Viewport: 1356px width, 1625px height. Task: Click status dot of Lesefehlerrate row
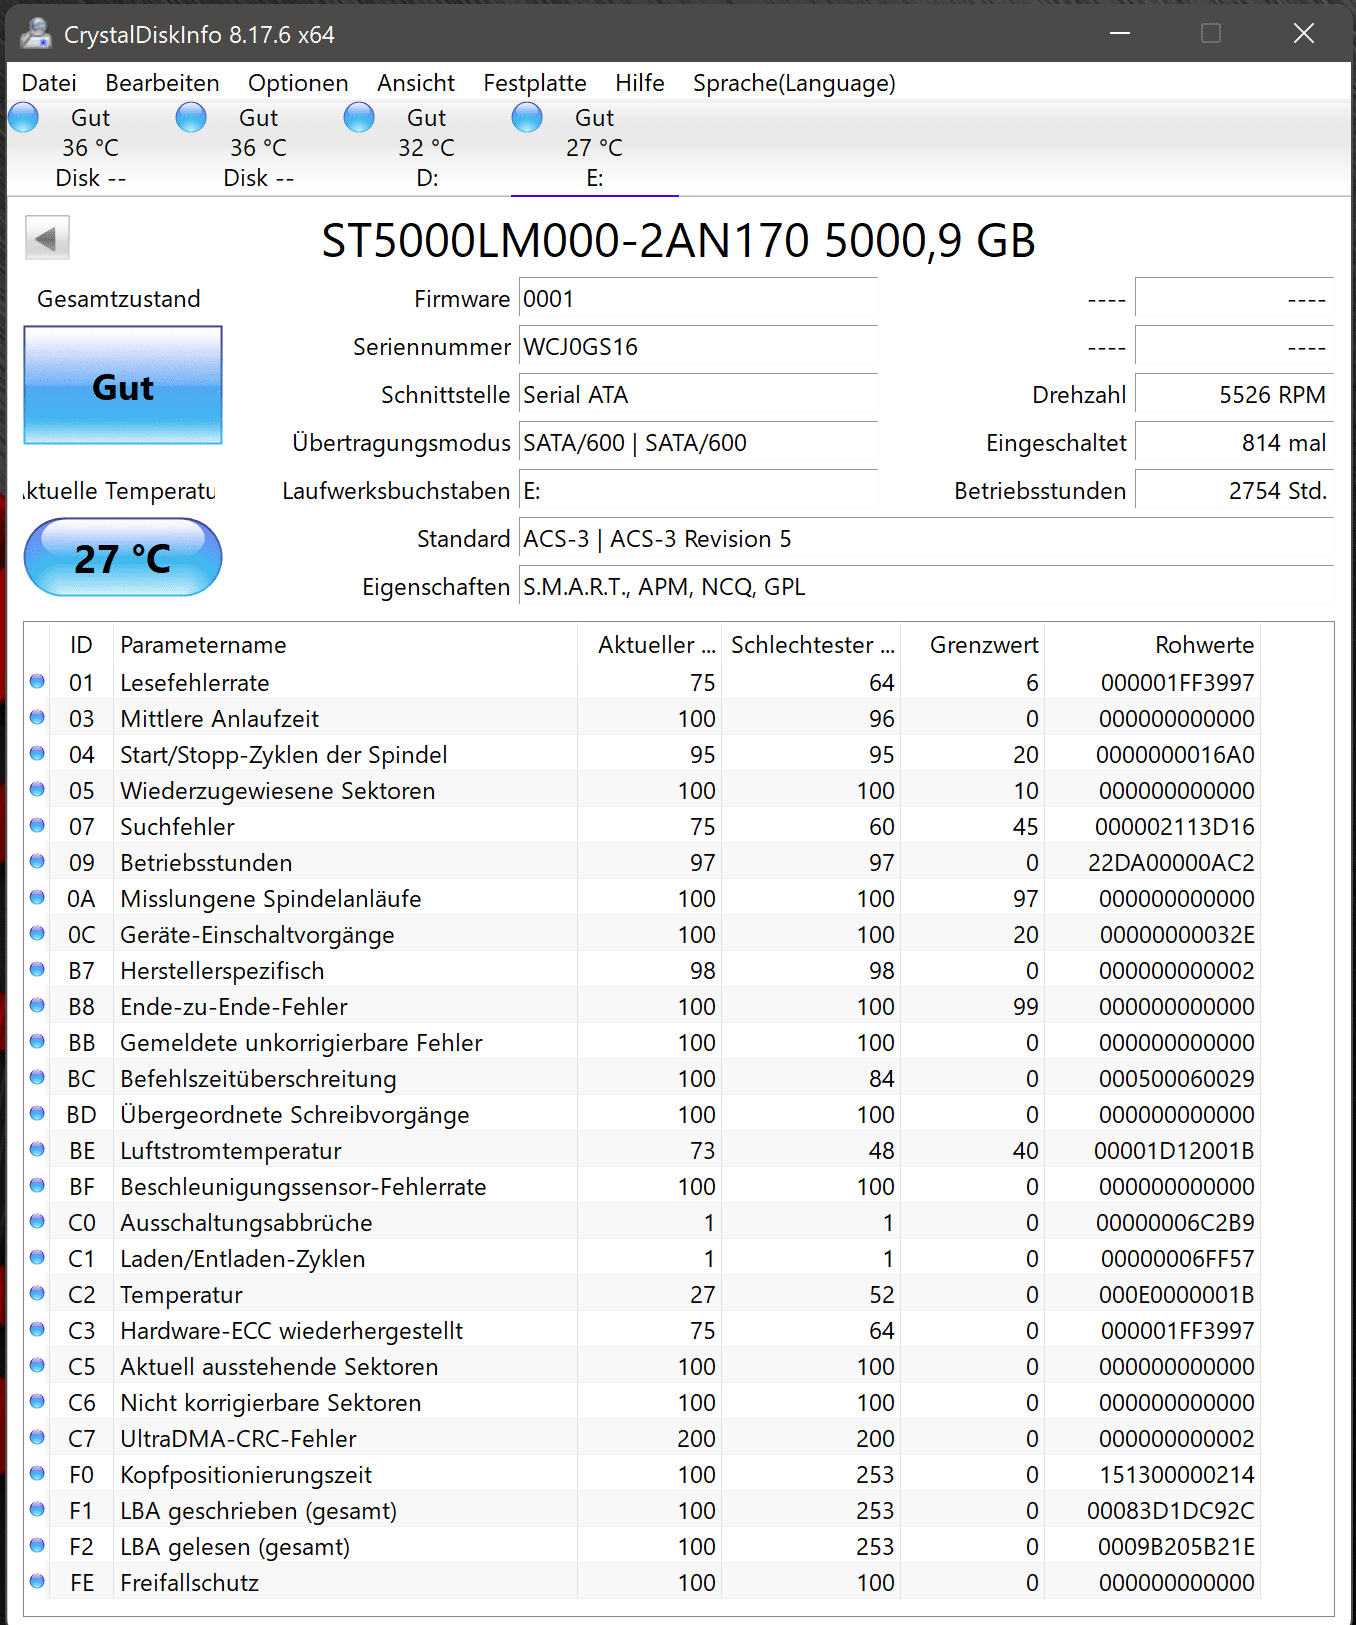point(37,681)
